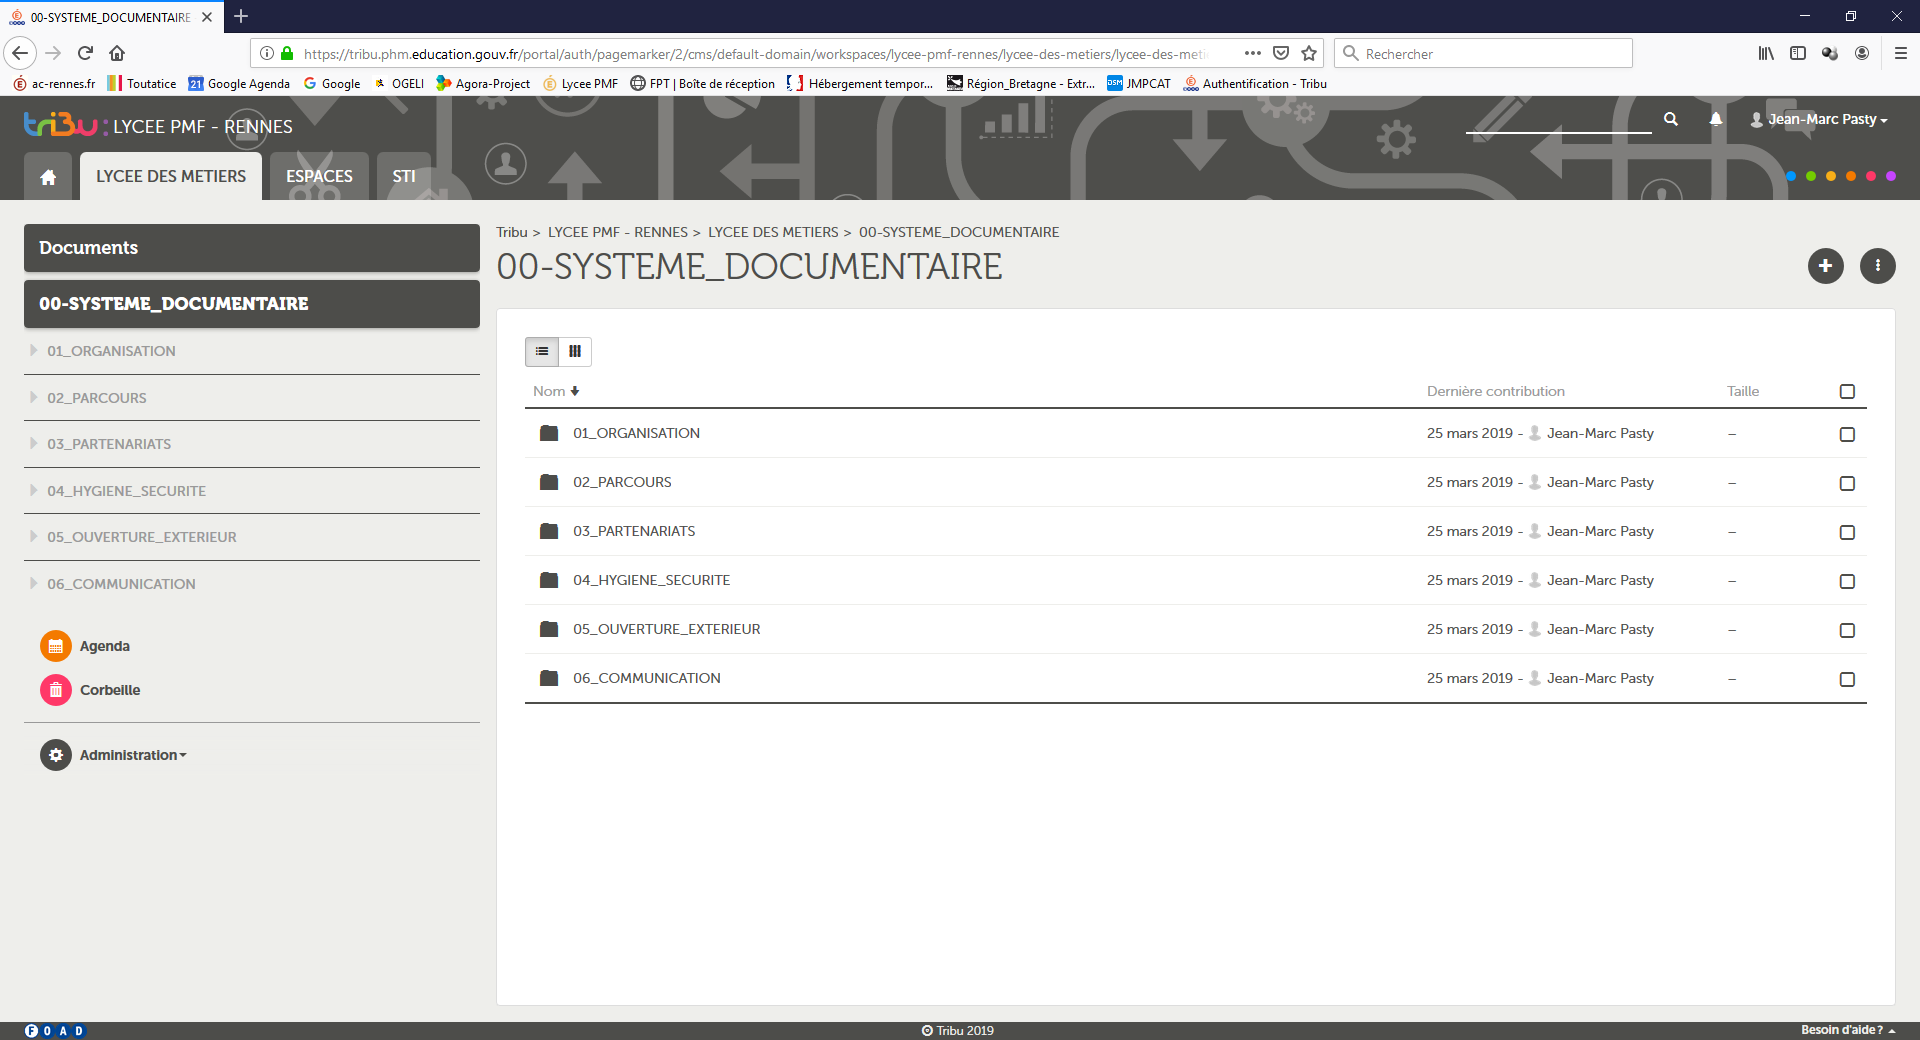Screen dimensions: 1920x1040
Task: Open Jean-Marc Pasty user menu
Action: (1820, 119)
